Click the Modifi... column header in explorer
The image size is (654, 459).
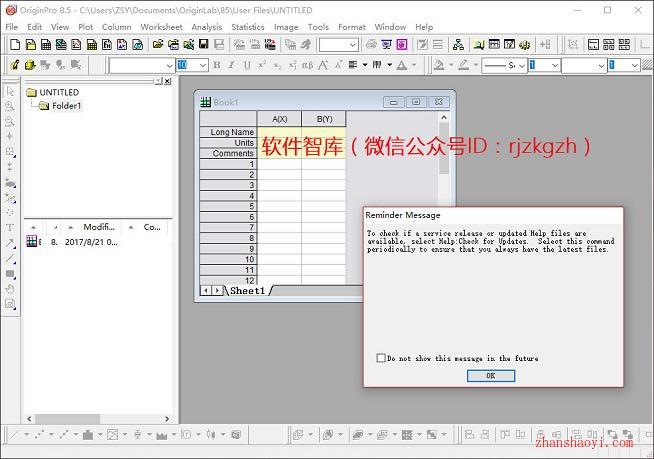click(98, 227)
